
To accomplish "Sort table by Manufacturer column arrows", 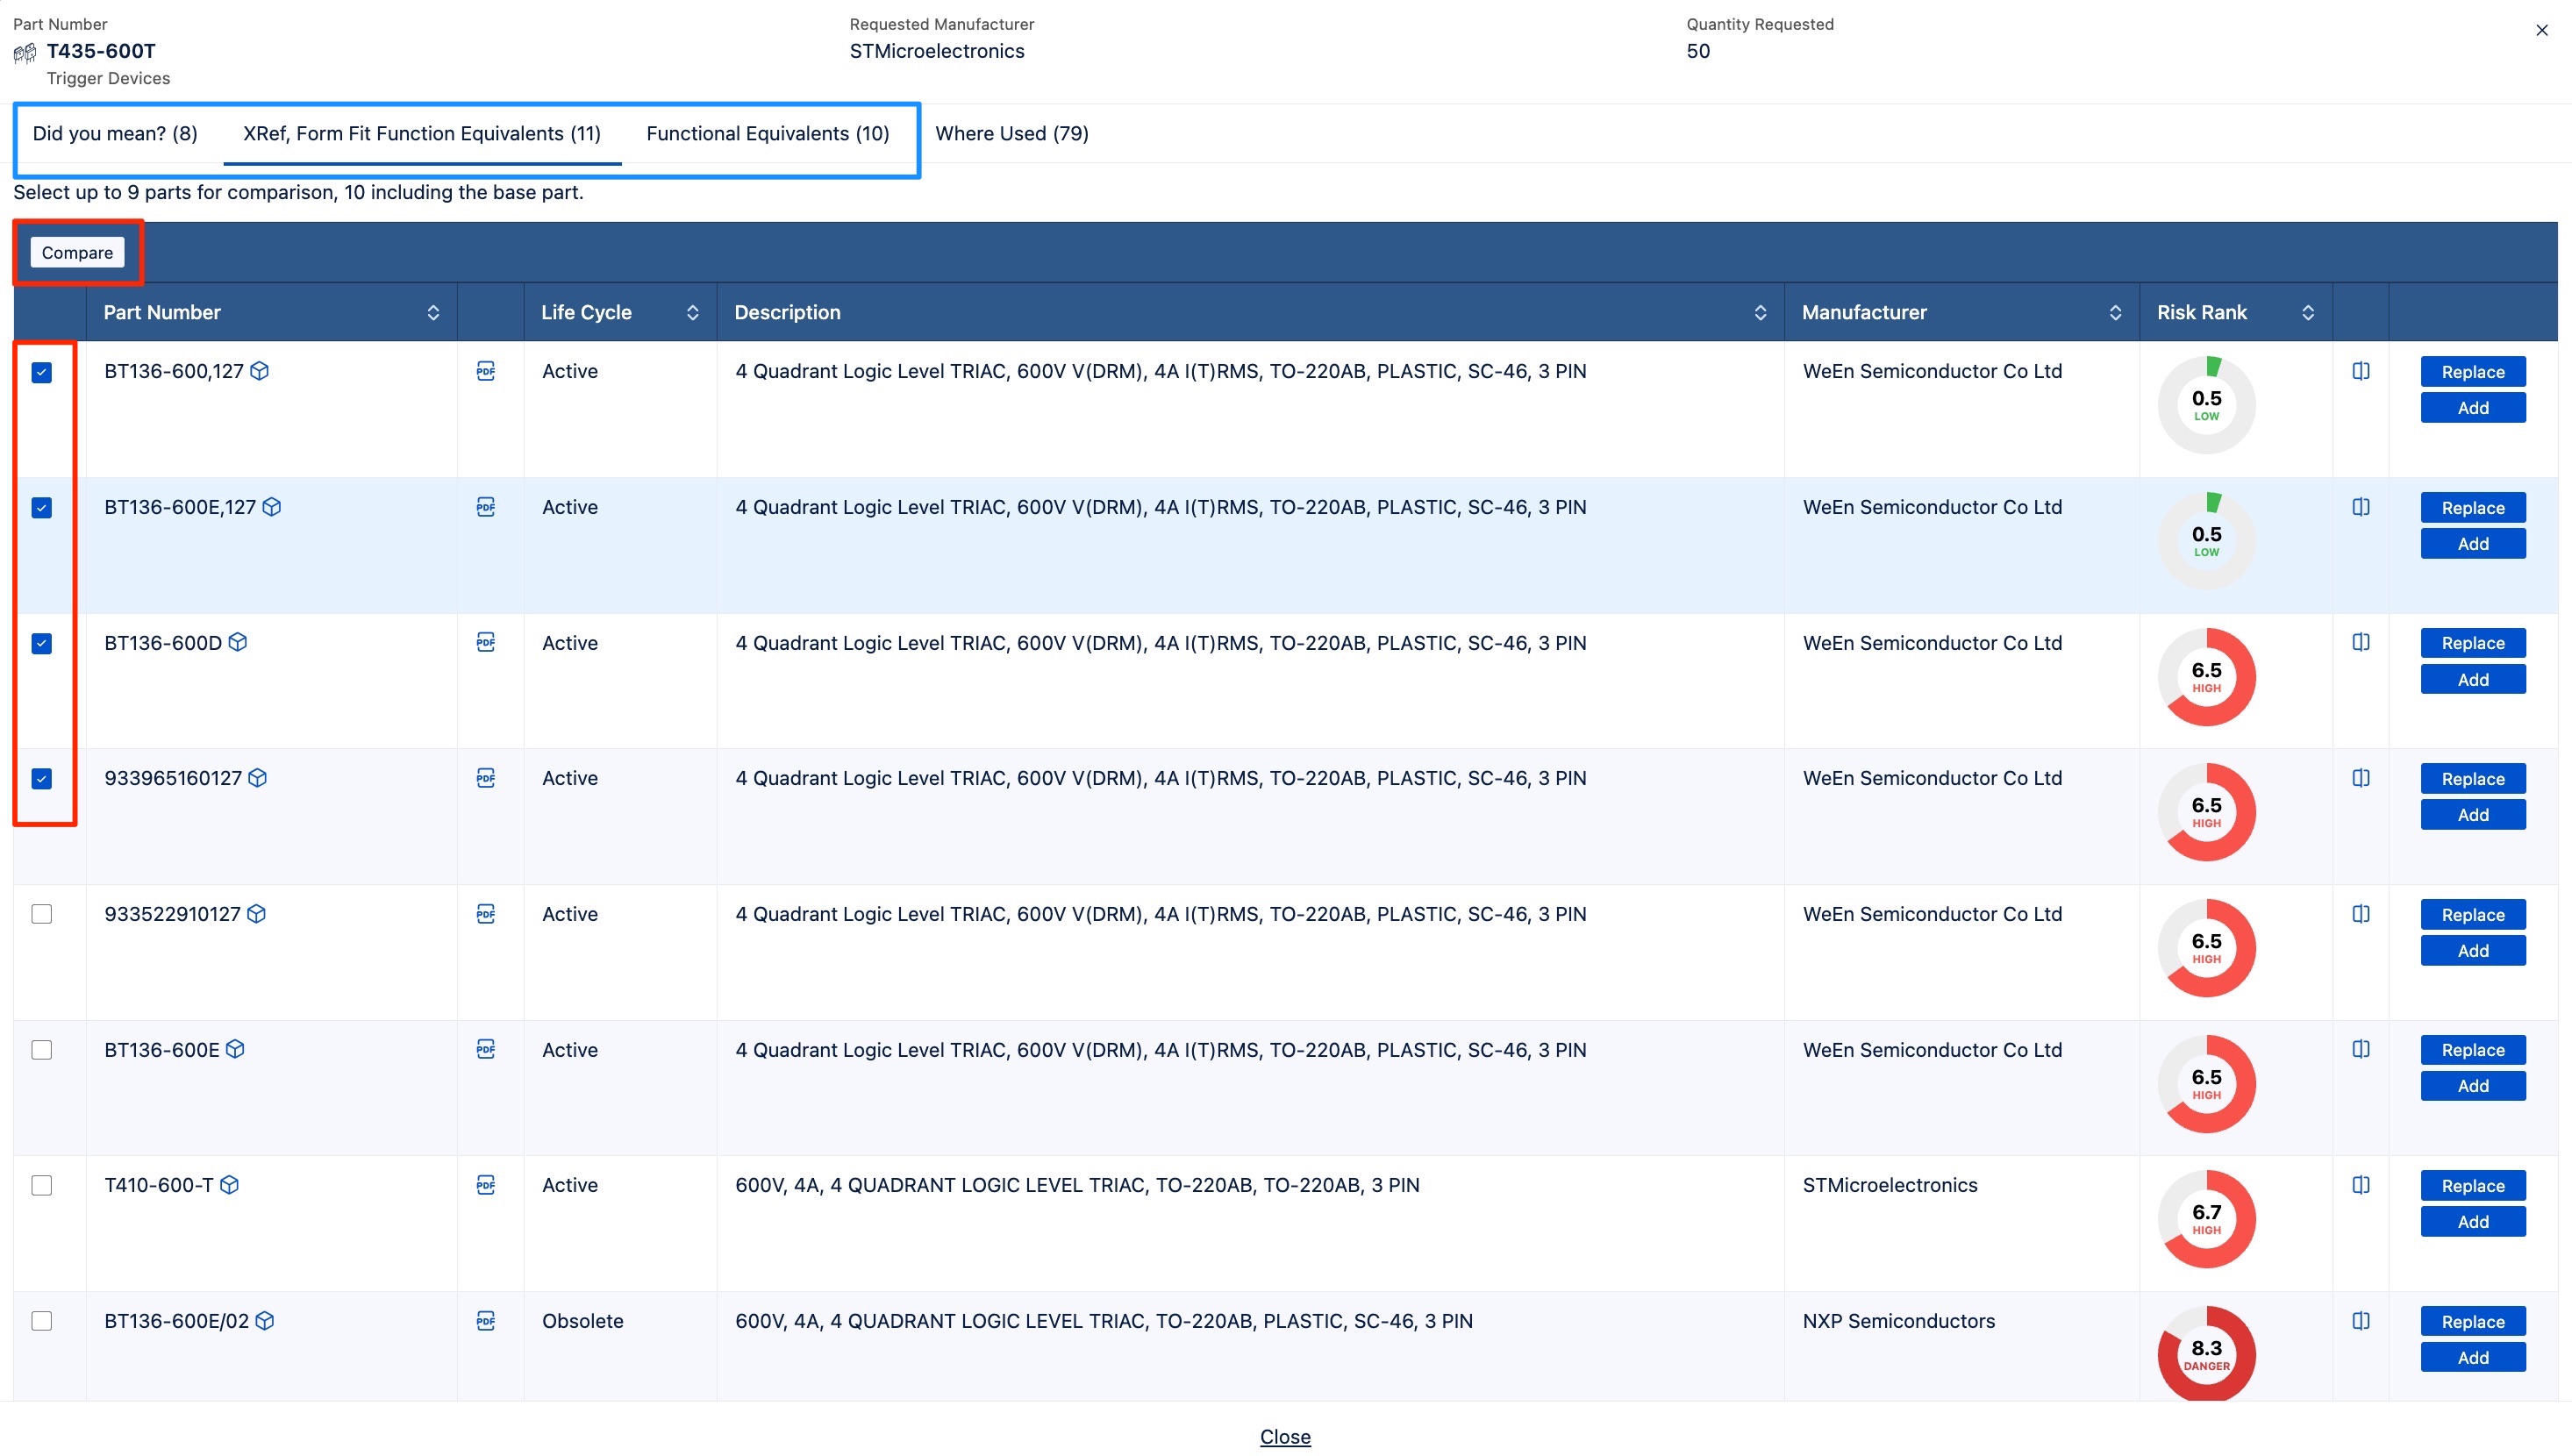I will [x=2115, y=313].
